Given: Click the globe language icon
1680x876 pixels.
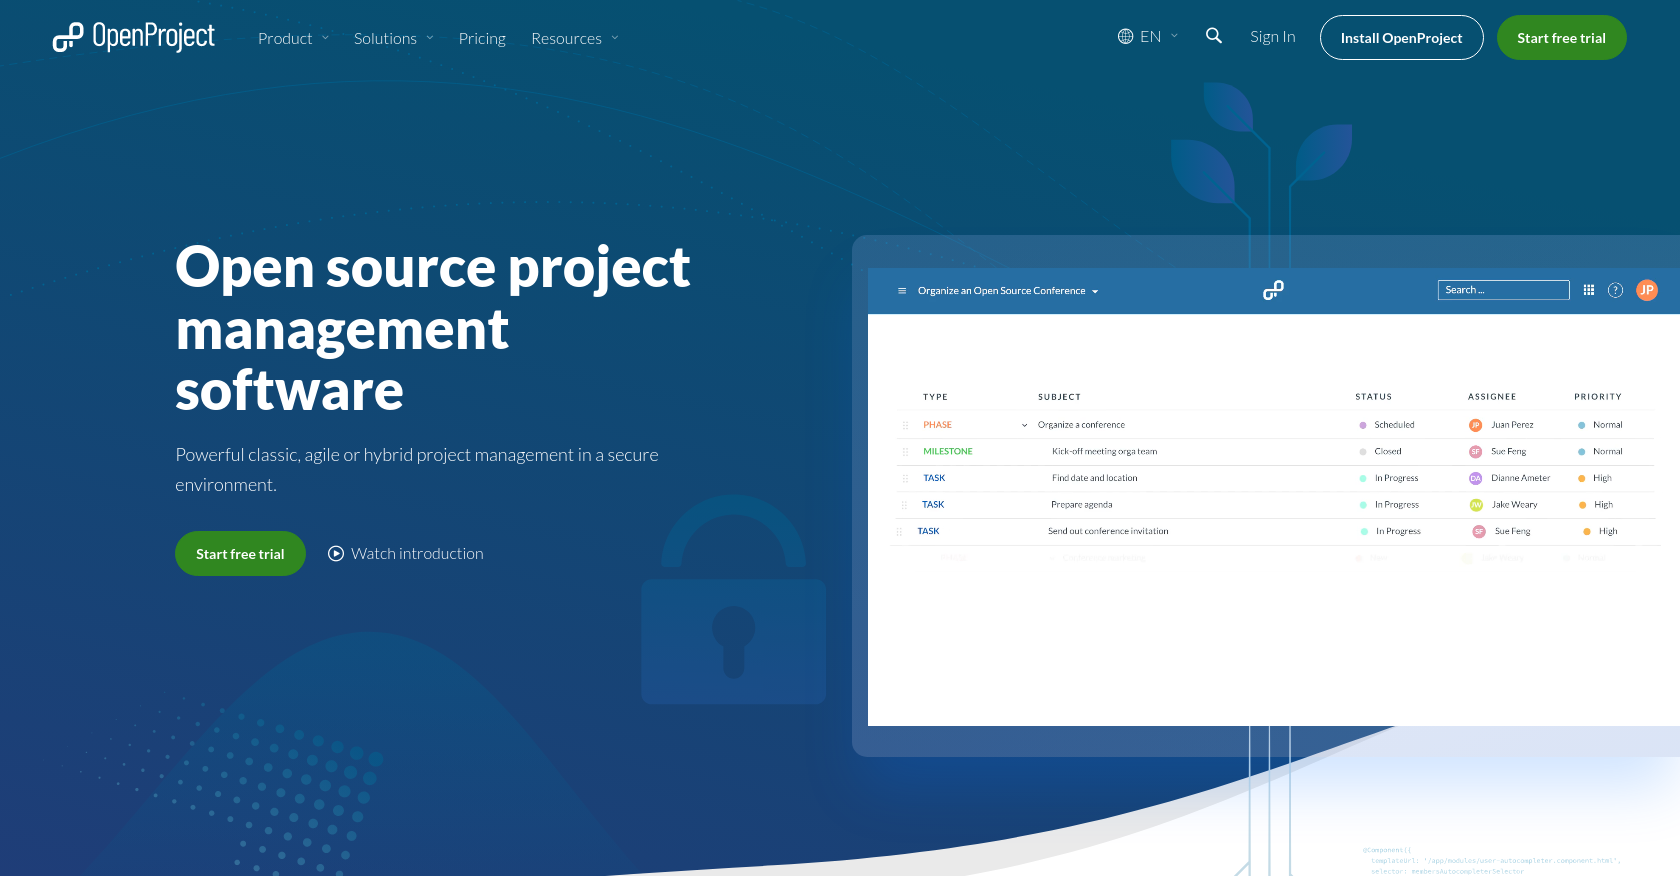Looking at the screenshot, I should (x=1125, y=36).
